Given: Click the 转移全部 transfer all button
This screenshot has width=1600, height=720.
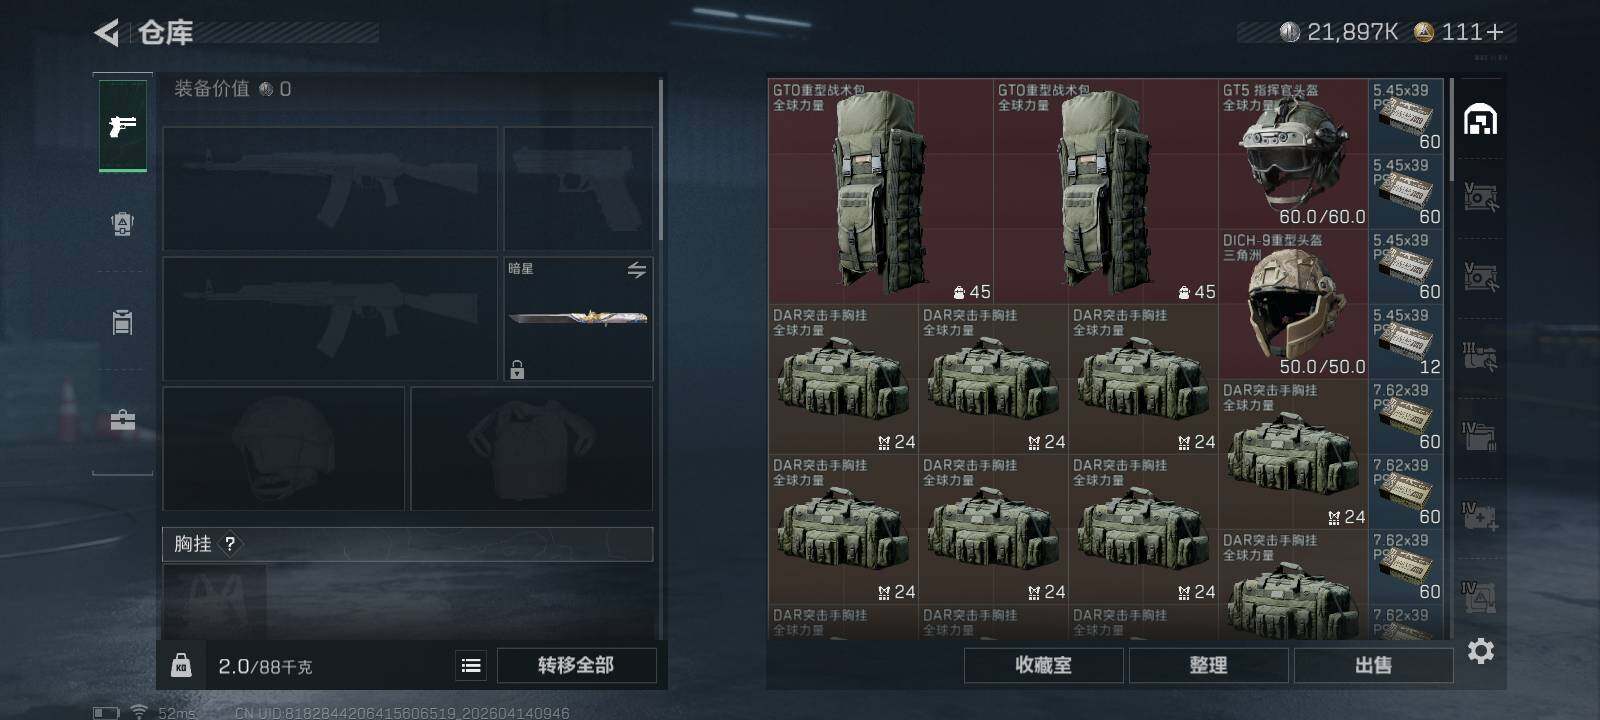Looking at the screenshot, I should (x=576, y=665).
